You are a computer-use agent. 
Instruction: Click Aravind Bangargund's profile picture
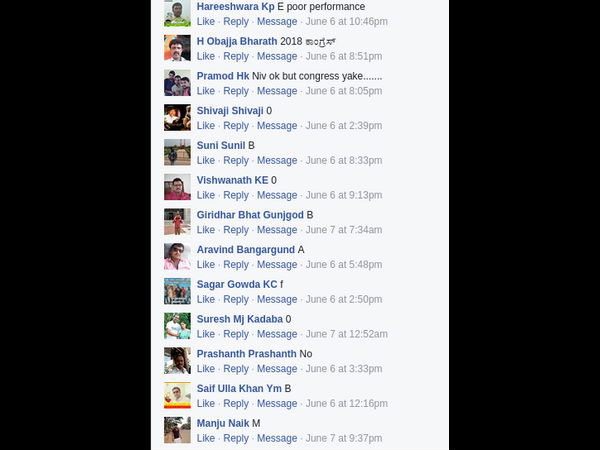[x=177, y=256]
